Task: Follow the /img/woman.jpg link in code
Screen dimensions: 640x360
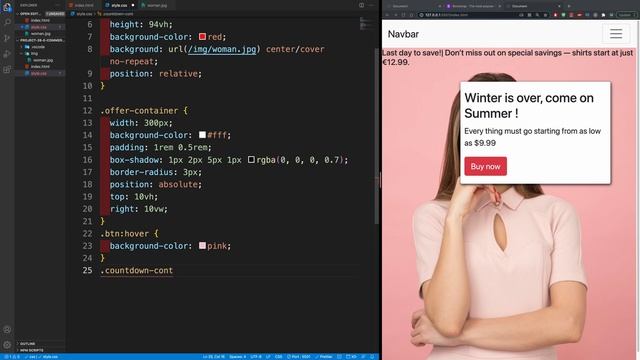Action: coord(222,49)
